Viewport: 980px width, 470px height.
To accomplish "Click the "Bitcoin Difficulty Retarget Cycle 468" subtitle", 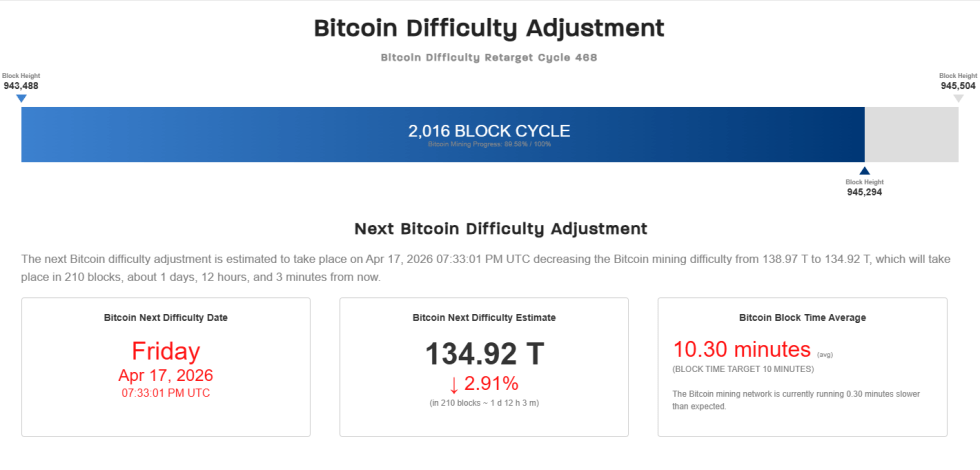I will pyautogui.click(x=489, y=58).
